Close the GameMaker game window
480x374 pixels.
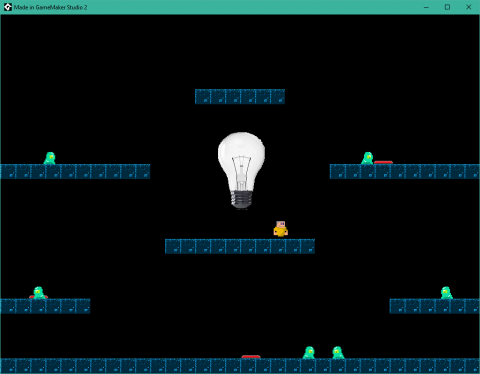point(468,7)
